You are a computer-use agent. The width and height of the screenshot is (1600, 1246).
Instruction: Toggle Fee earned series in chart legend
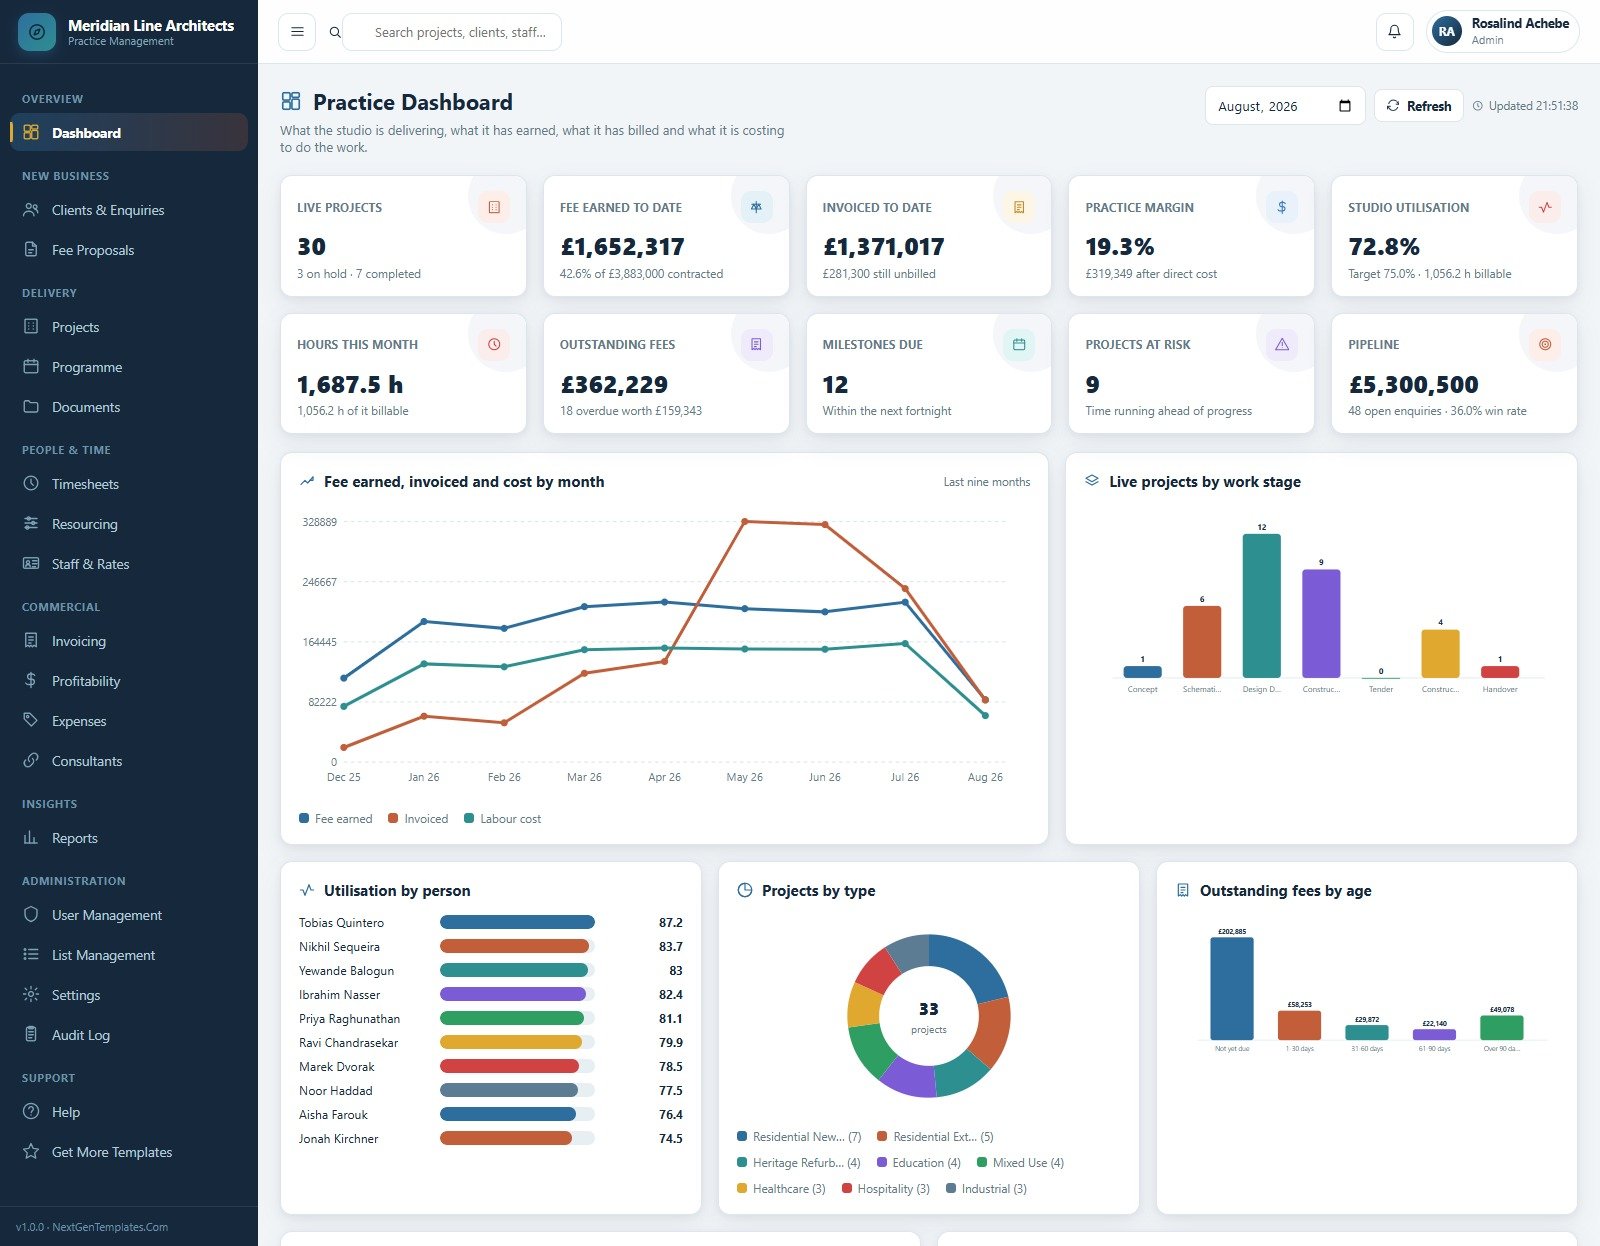click(x=336, y=818)
